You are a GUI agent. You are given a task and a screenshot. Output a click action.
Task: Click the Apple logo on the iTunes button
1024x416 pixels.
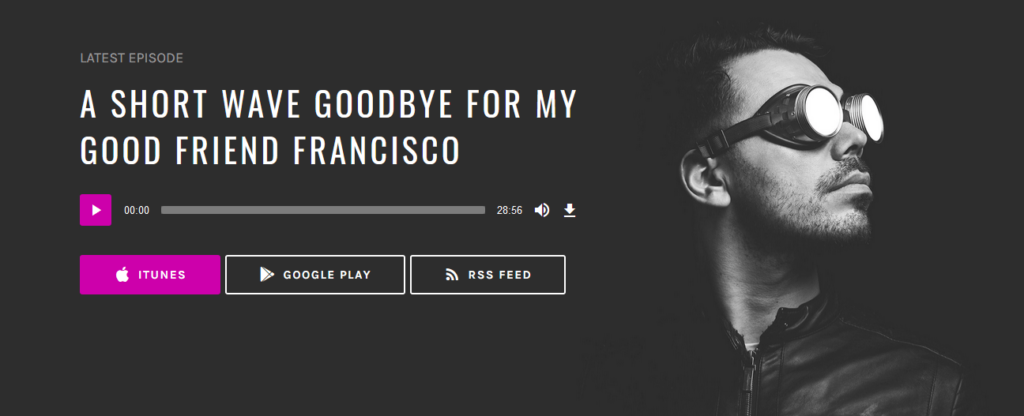click(122, 275)
